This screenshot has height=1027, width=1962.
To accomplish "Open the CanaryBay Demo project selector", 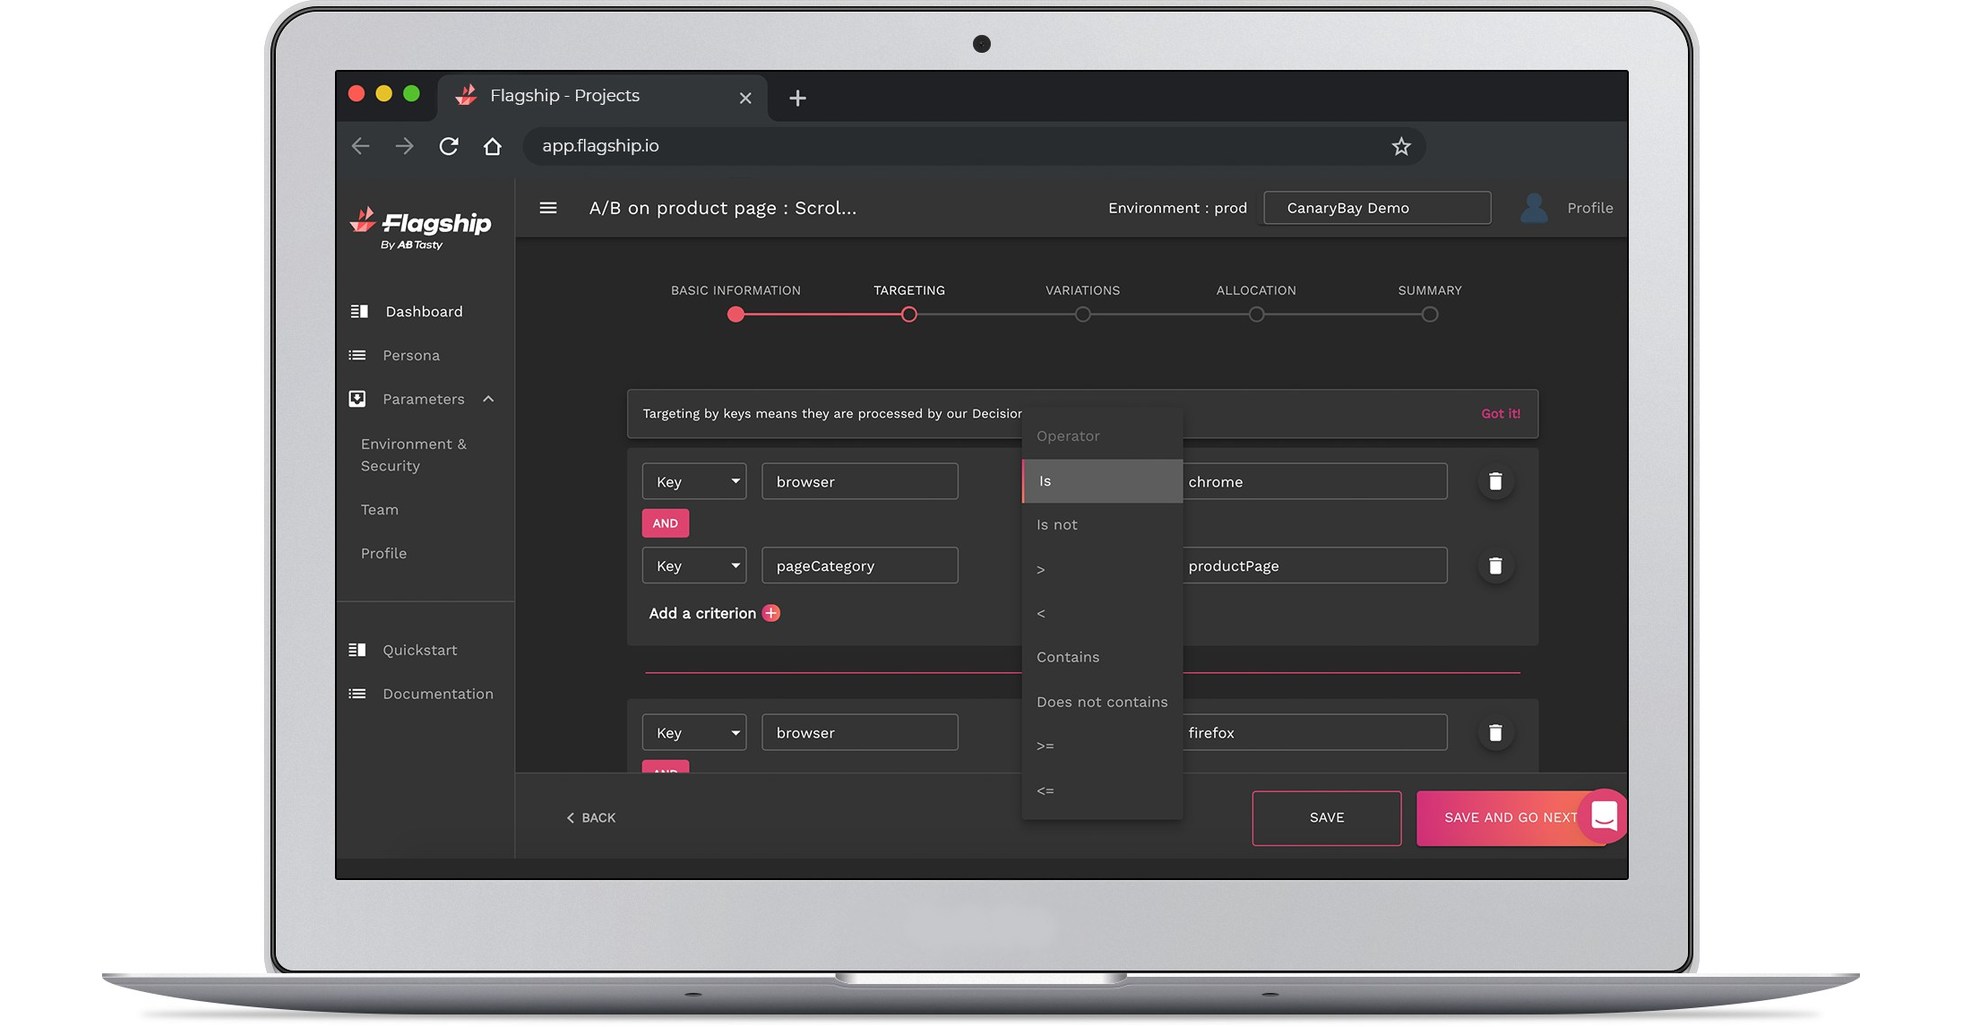I will tap(1376, 207).
